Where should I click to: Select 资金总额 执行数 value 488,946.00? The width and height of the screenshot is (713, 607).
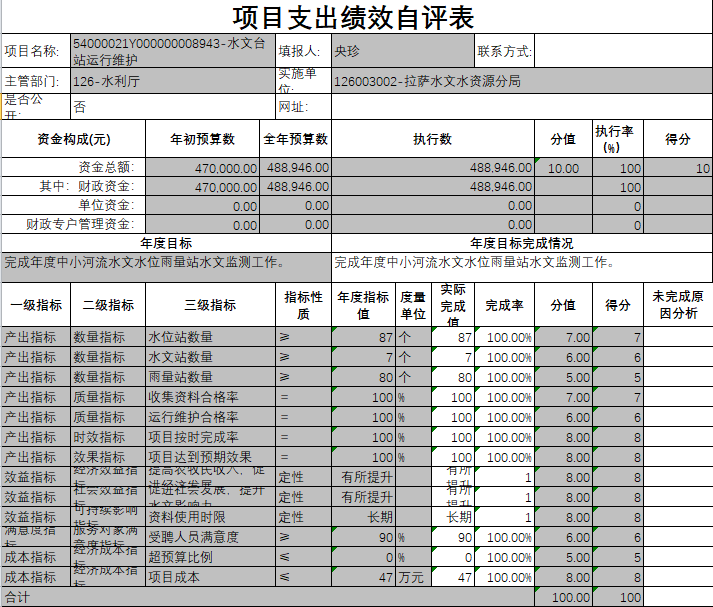[433, 168]
